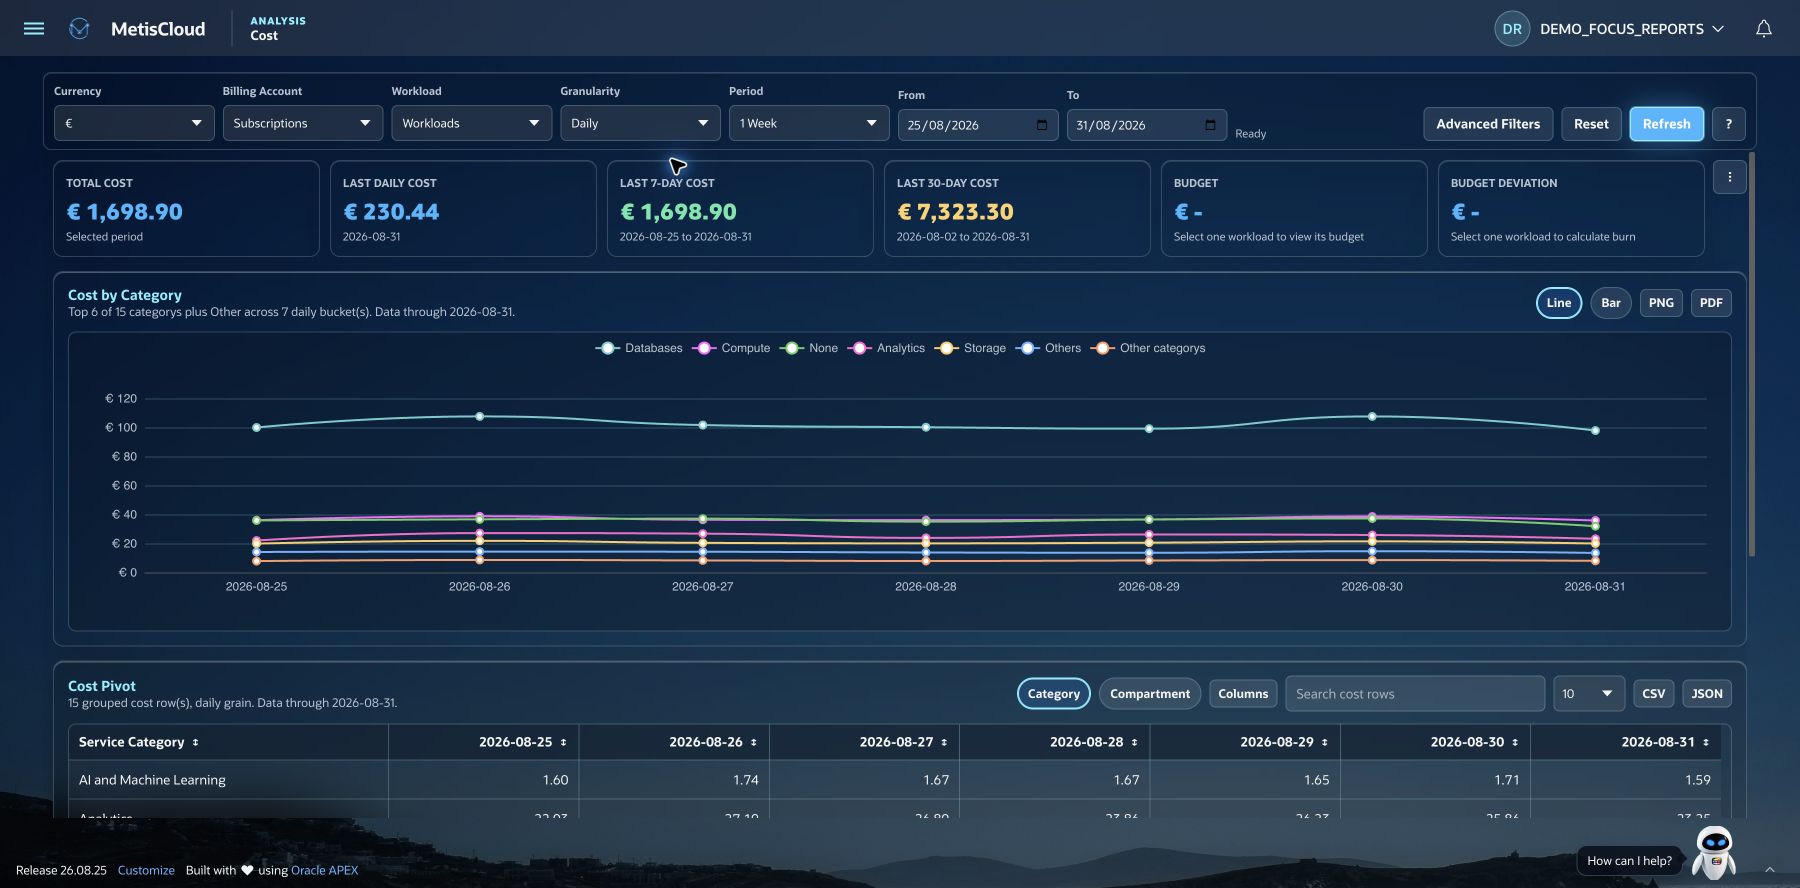Expand DEMO_FOCUS_REPORTS account menu

point(1632,29)
